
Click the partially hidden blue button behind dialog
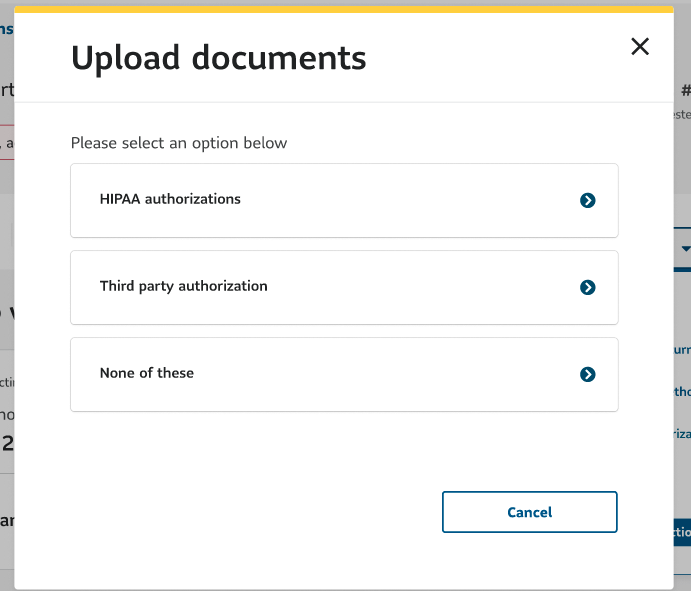coord(681,532)
